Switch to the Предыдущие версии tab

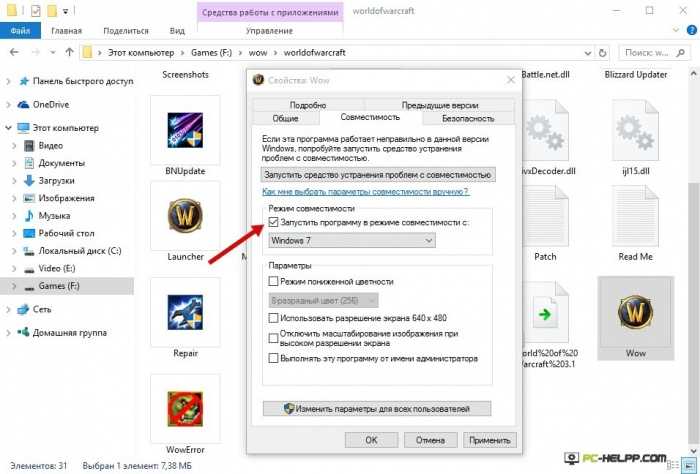point(440,105)
